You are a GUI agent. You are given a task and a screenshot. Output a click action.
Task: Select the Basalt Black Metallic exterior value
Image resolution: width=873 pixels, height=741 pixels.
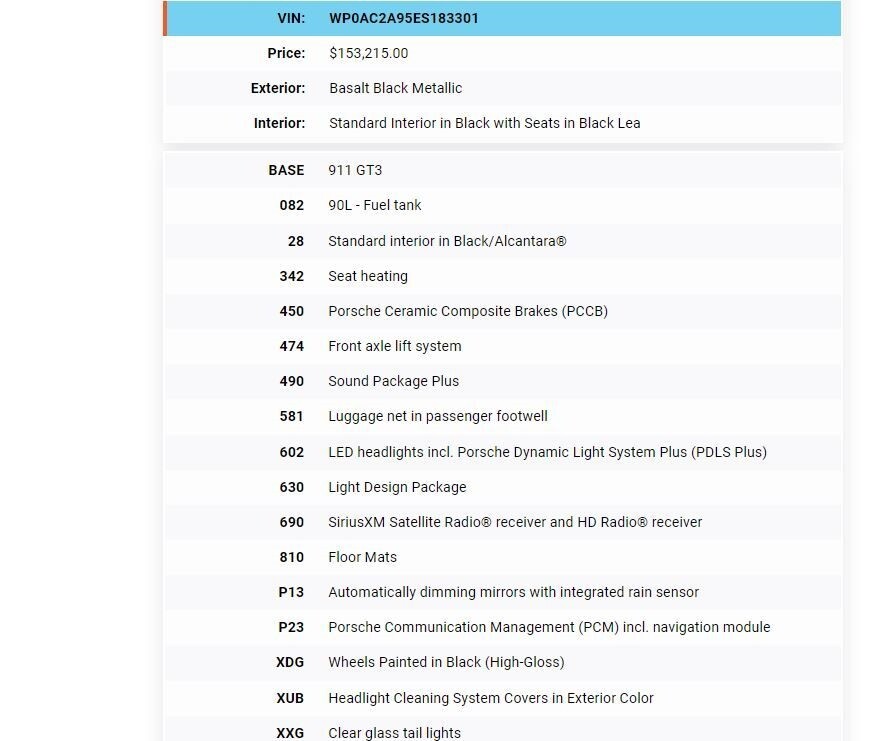click(x=395, y=89)
